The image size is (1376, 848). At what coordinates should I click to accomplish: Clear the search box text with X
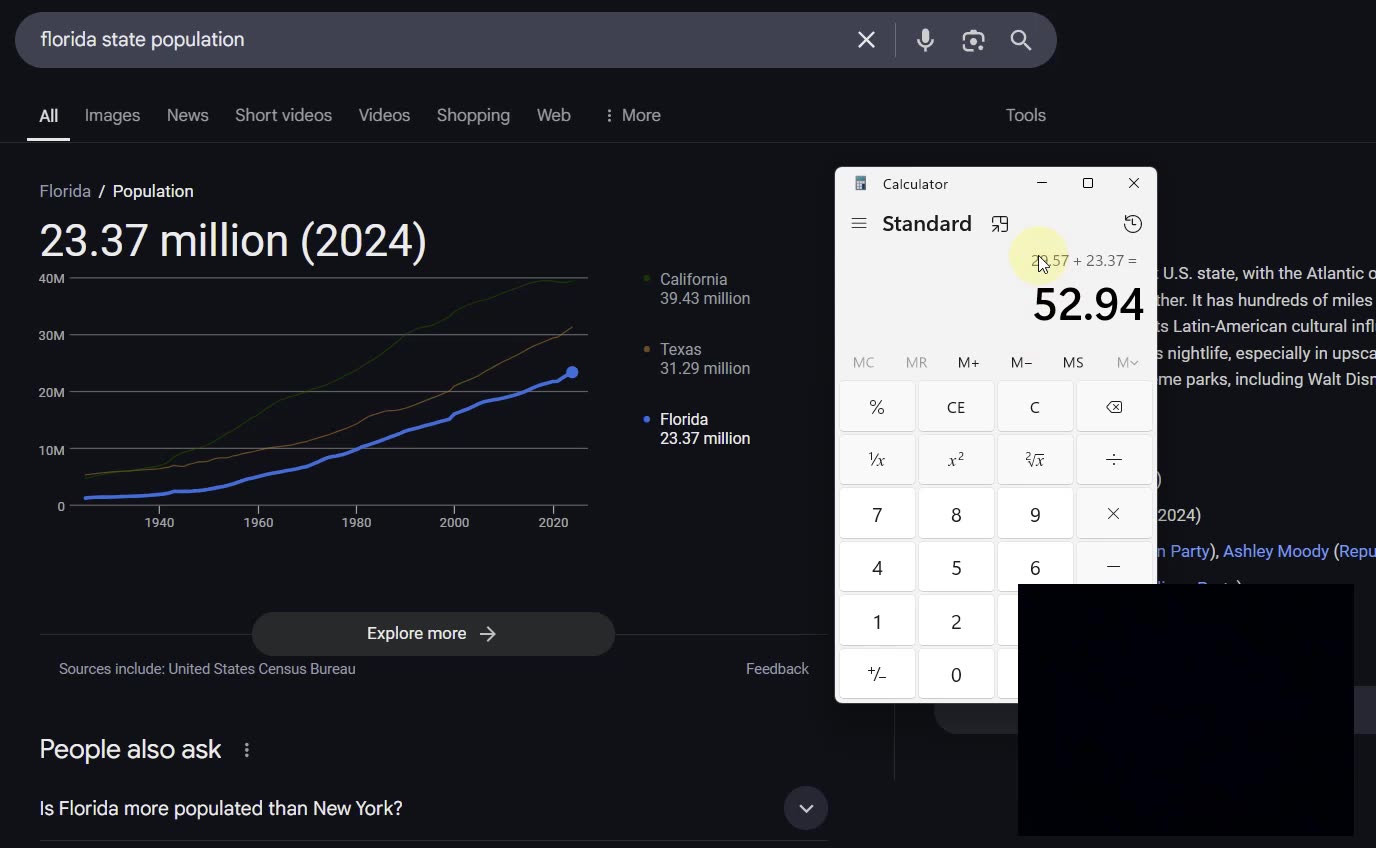point(866,40)
